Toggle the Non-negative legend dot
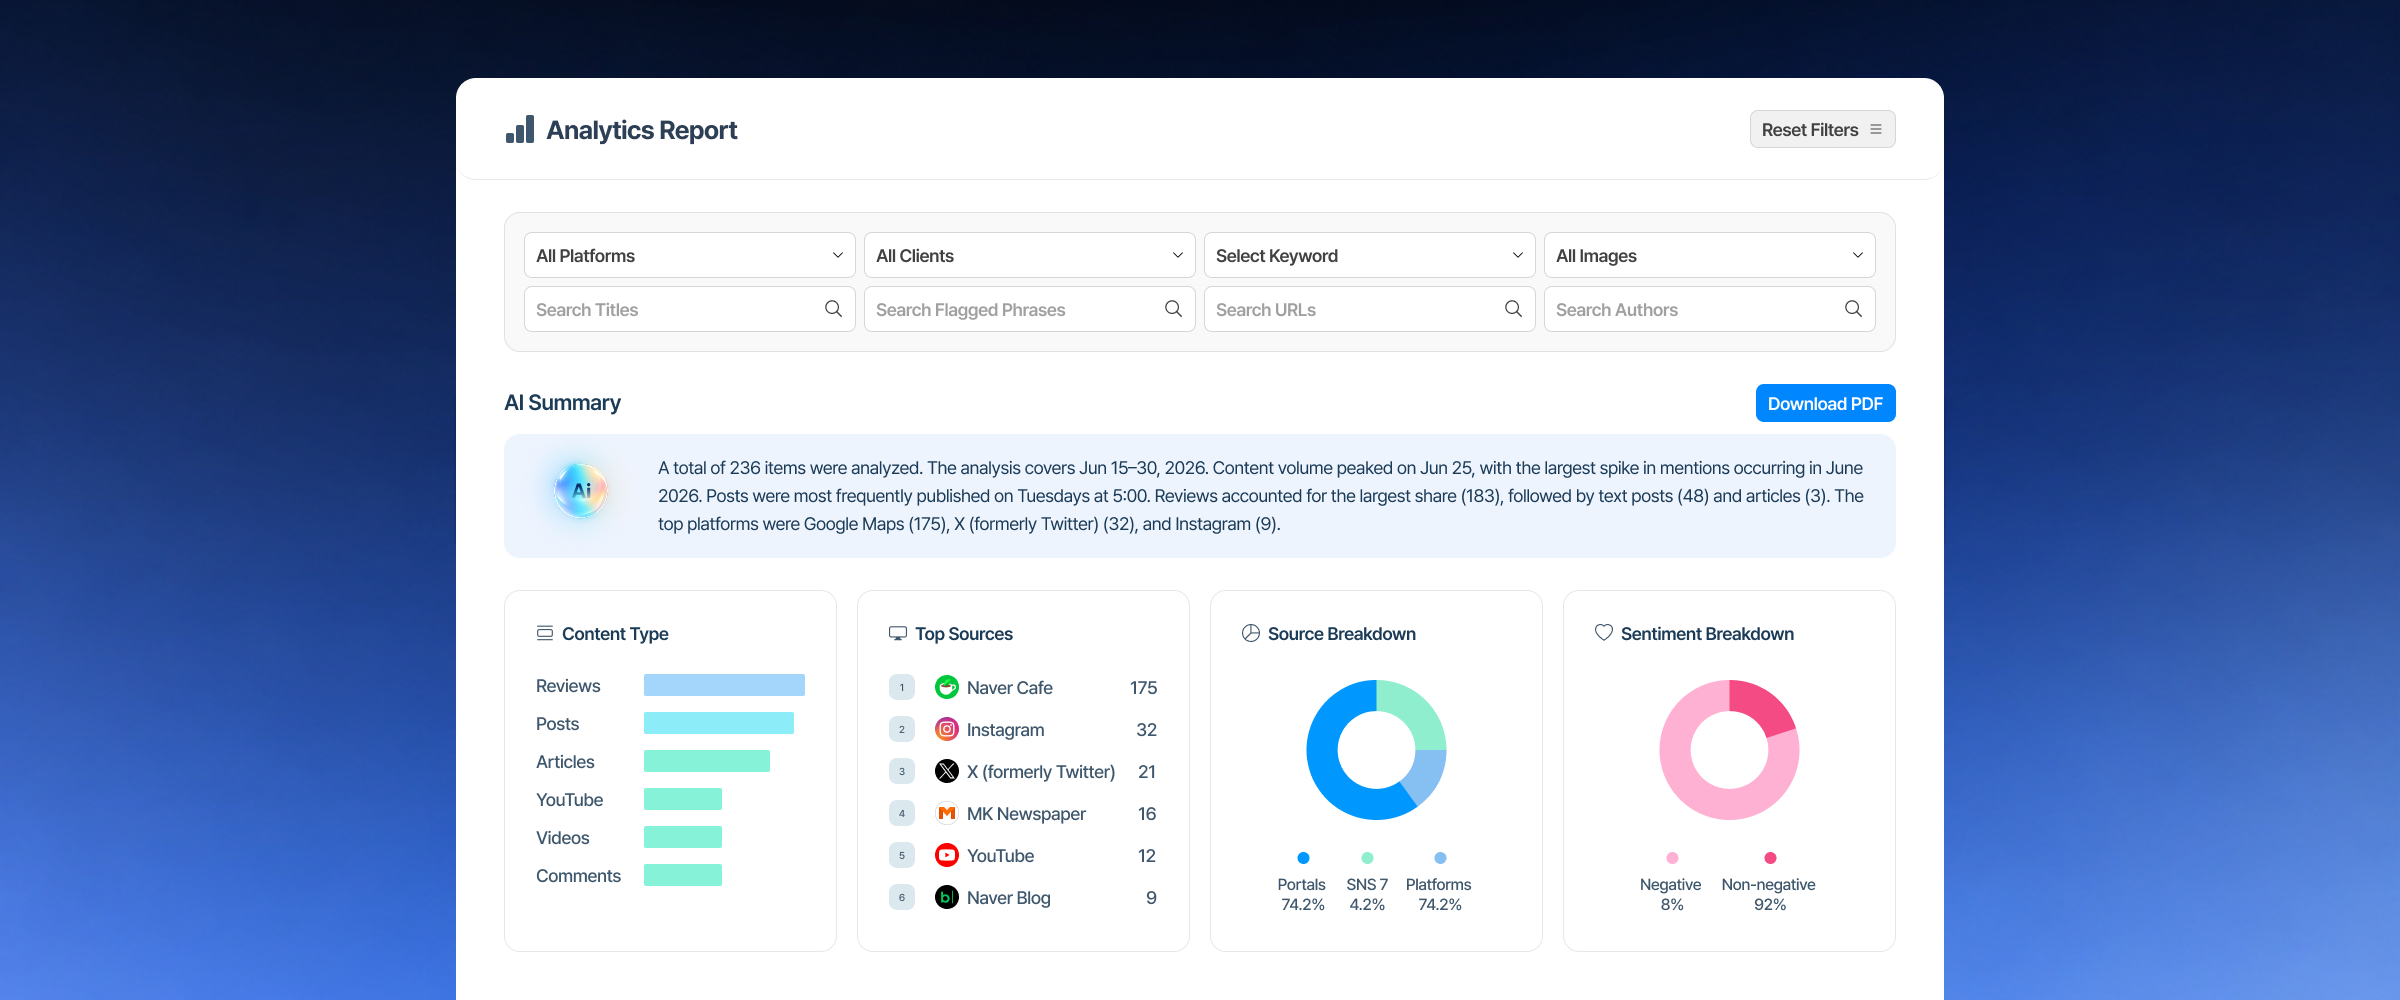The height and width of the screenshot is (1000, 2400). 1770,858
